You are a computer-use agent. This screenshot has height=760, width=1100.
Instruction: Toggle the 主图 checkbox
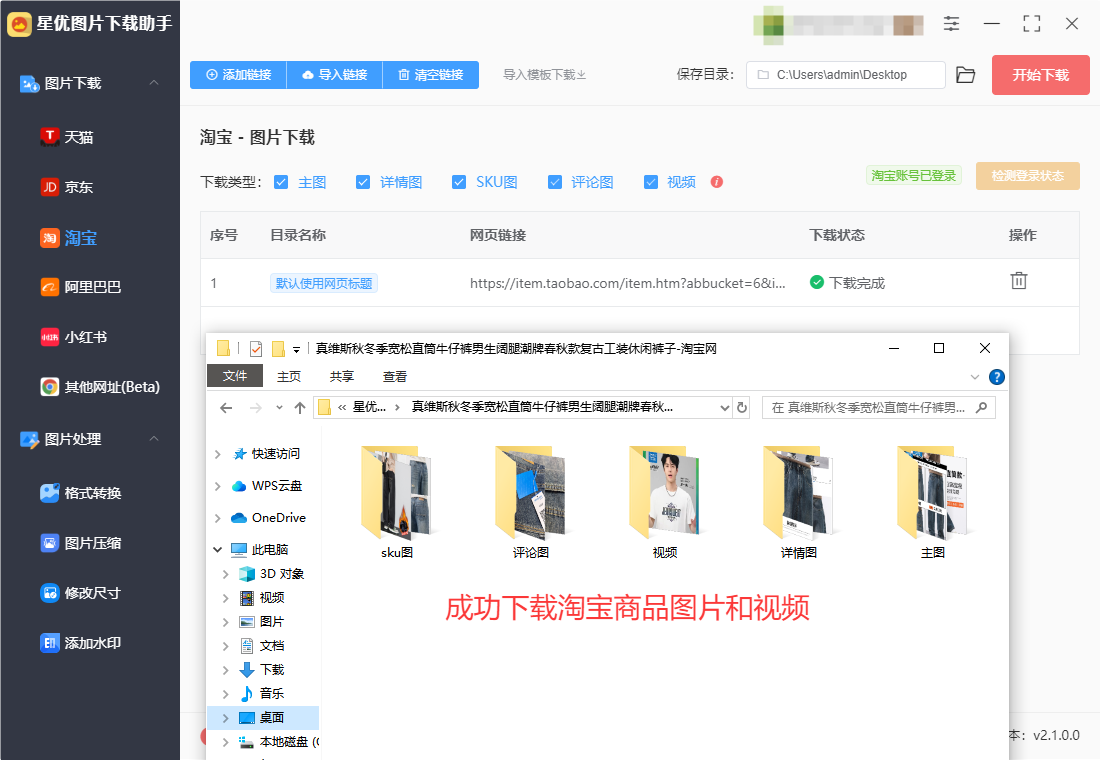coord(281,182)
